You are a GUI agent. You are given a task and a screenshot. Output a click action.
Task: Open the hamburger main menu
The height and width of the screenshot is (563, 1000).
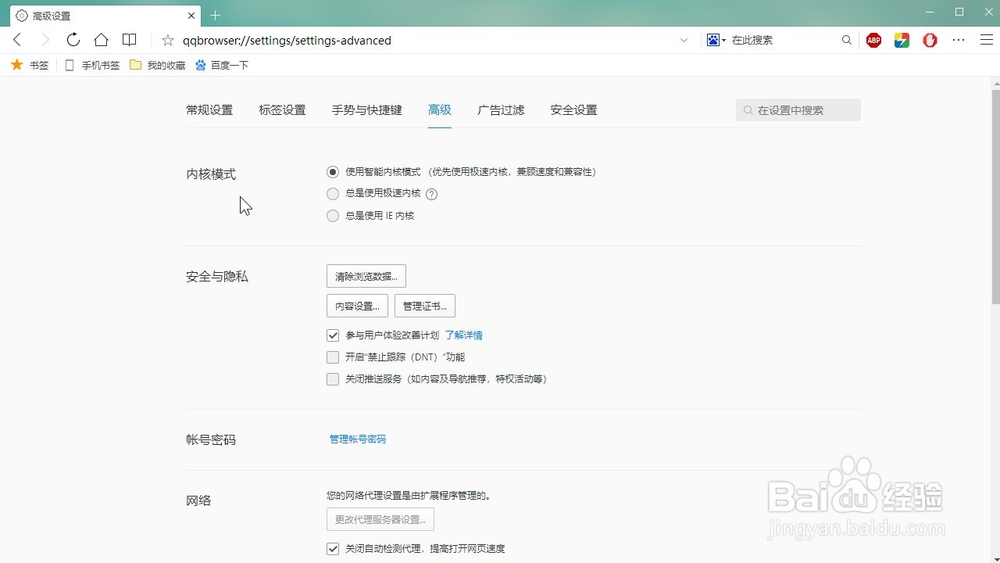[x=986, y=40]
